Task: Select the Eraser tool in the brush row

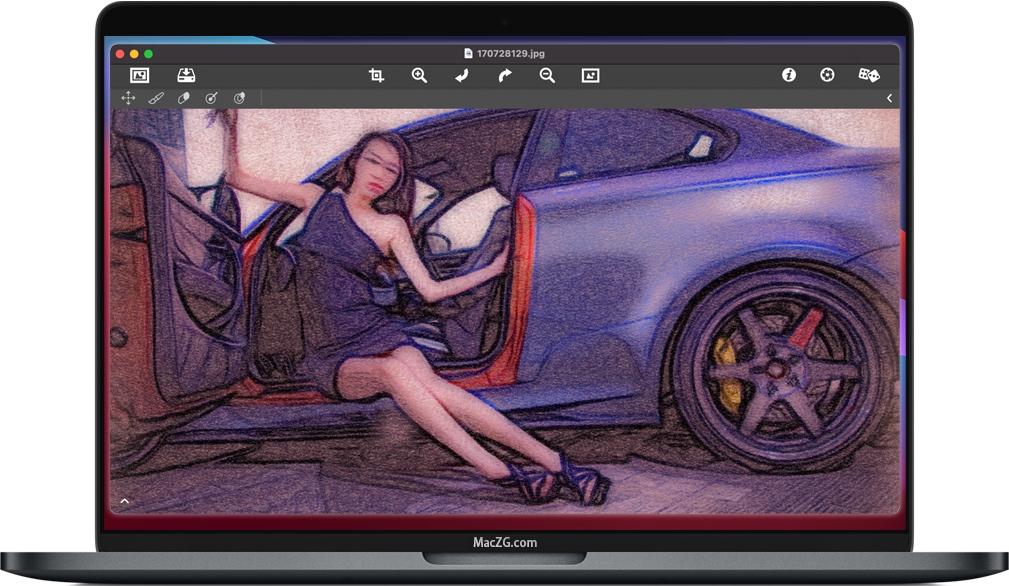Action: coord(183,97)
